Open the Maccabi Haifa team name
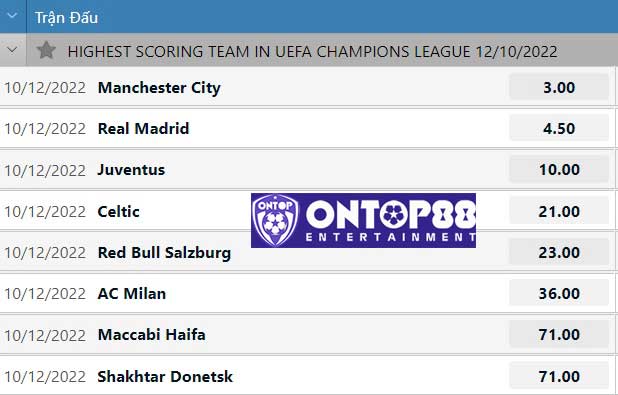618x395 pixels. click(x=151, y=335)
